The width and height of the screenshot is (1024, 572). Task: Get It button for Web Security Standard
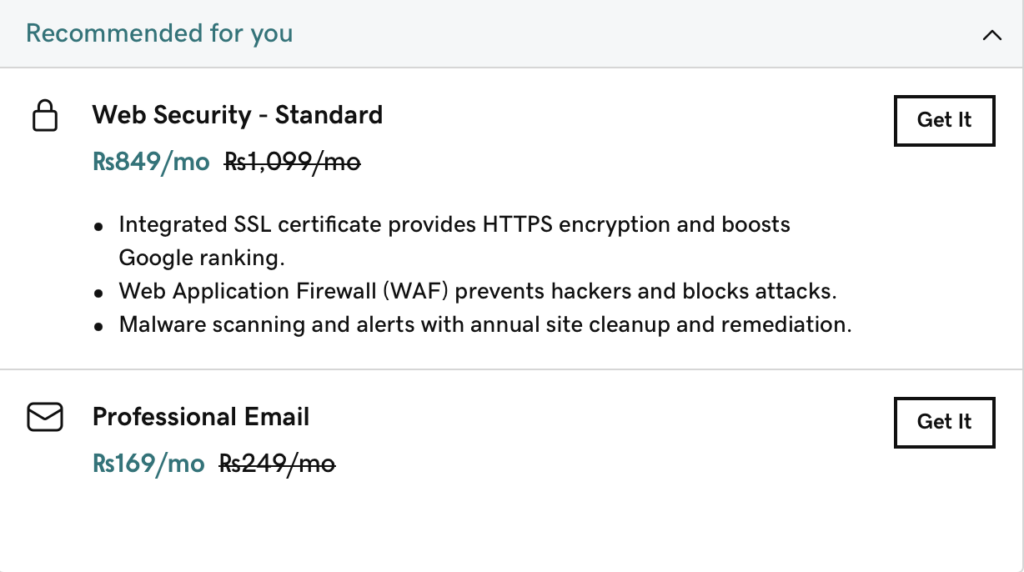944,121
